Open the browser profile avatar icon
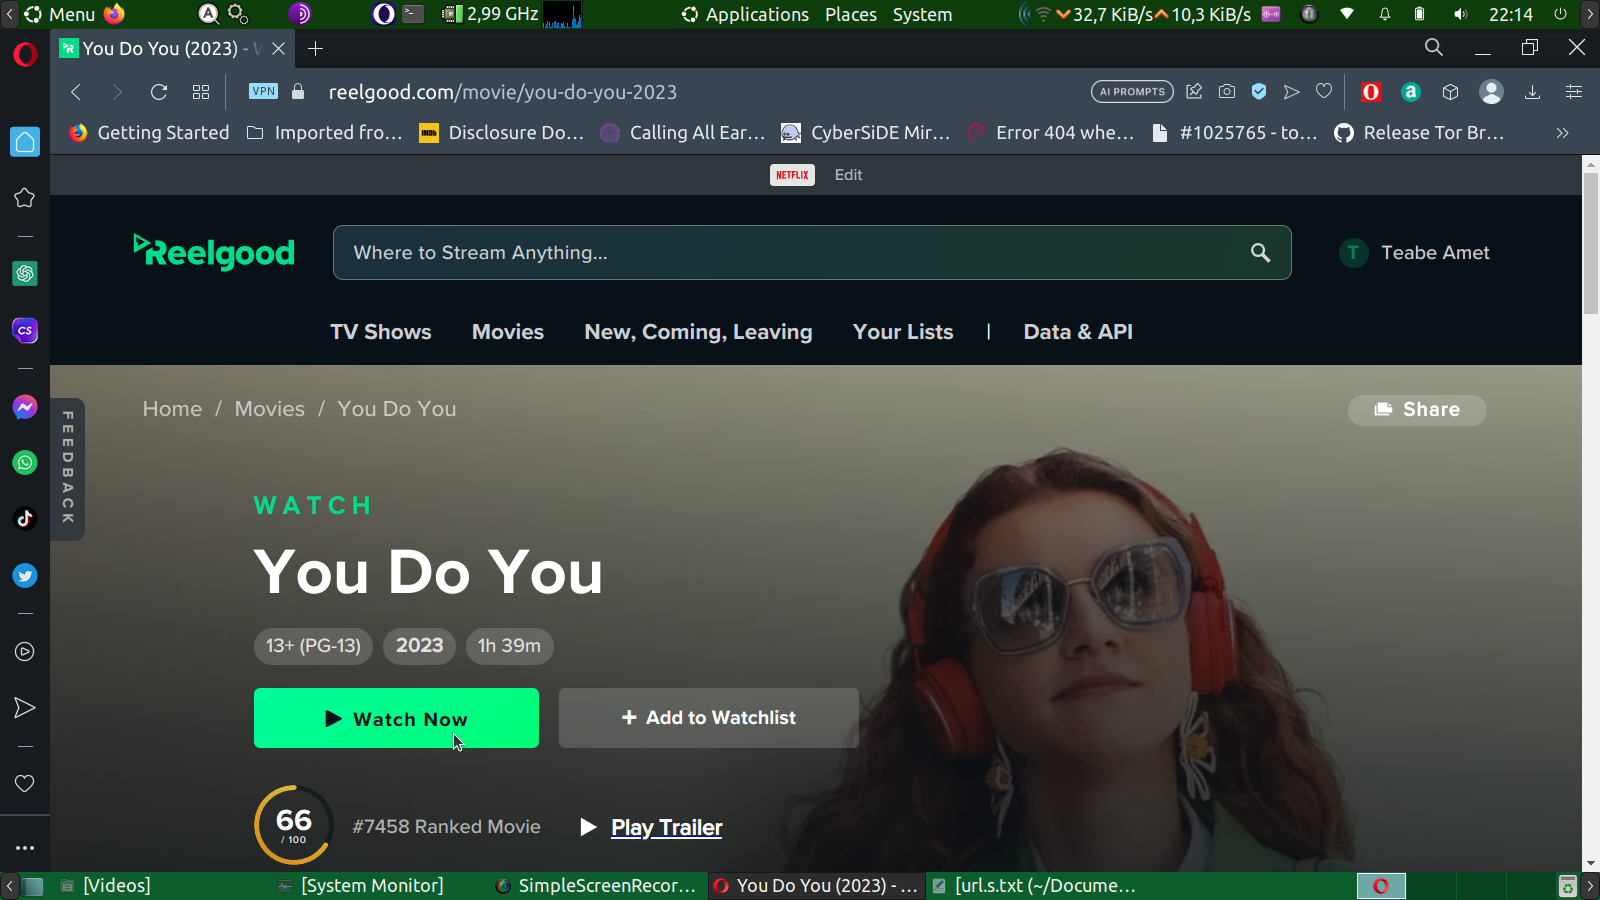1600x900 pixels. (x=1491, y=92)
